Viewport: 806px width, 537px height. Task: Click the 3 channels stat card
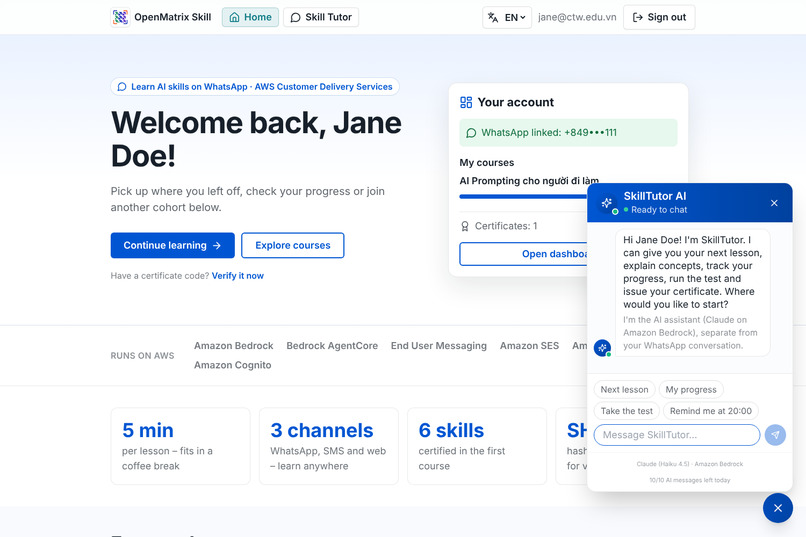click(328, 446)
